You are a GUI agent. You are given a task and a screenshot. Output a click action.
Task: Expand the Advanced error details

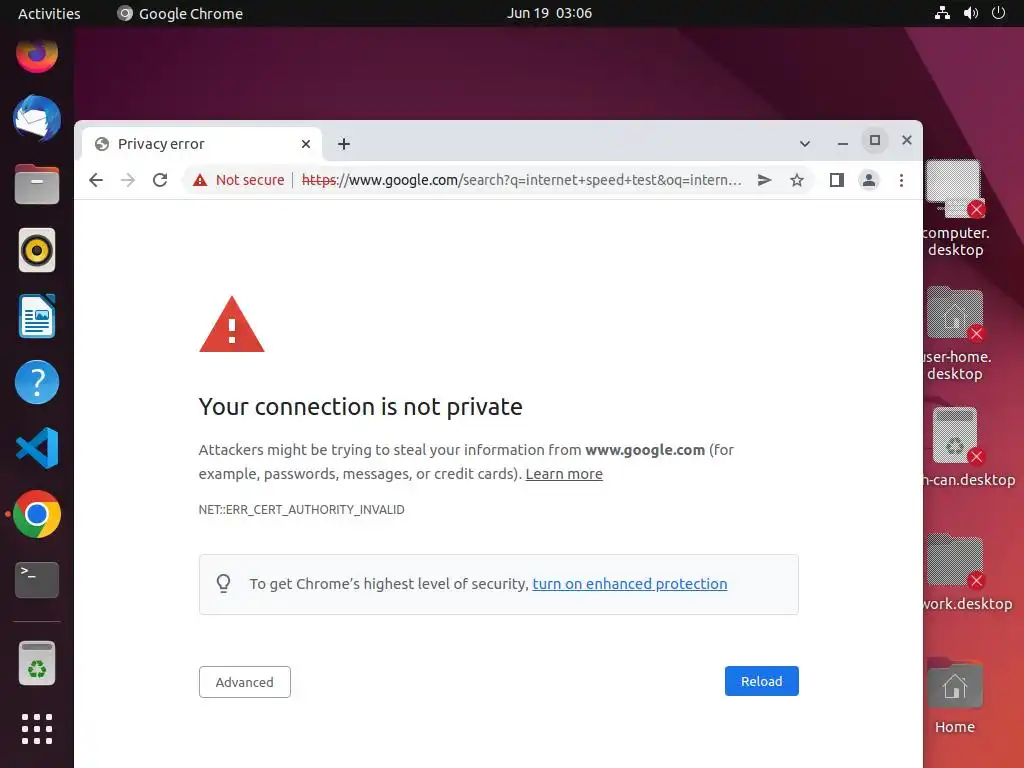(244, 682)
